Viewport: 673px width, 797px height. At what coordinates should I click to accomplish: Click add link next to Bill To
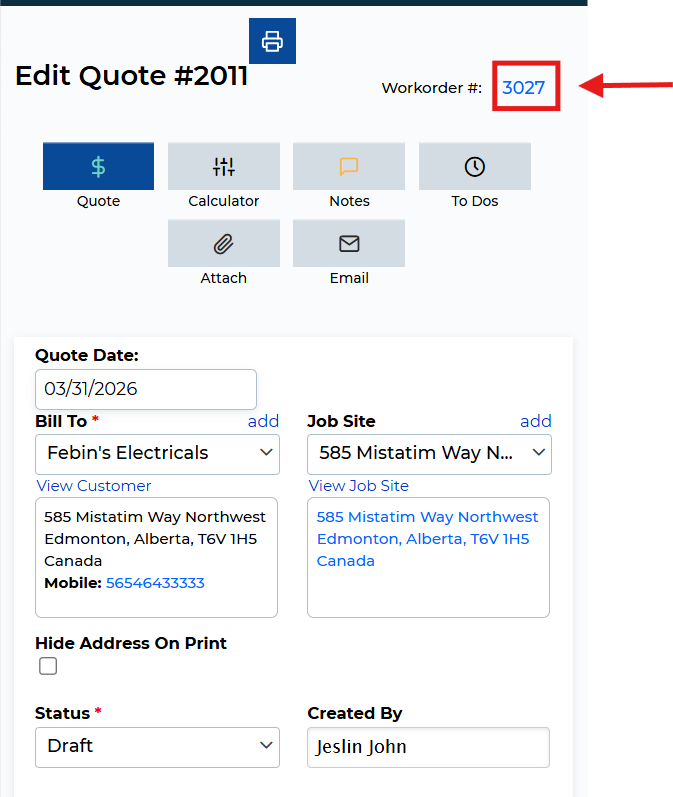tap(263, 421)
